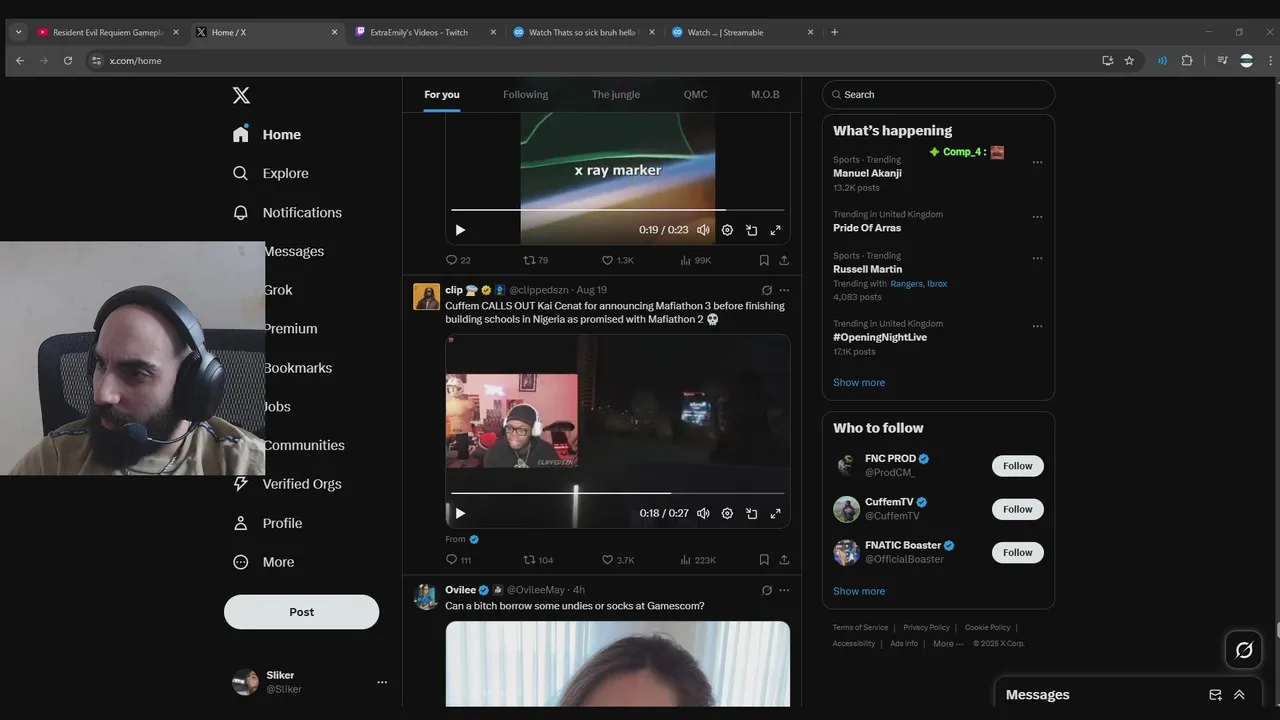Image resolution: width=1280 pixels, height=720 pixels.
Task: Like the post with 3.7K likes
Action: pos(618,560)
